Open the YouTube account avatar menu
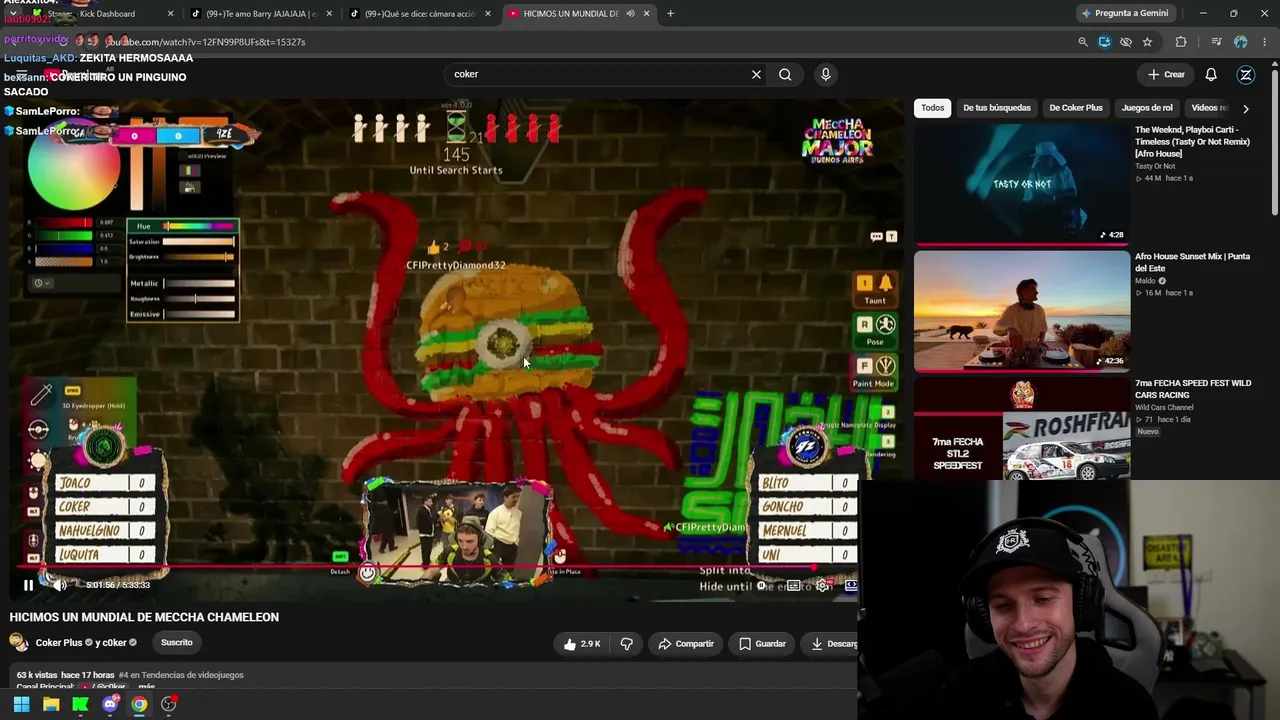1280x720 pixels. click(1246, 74)
